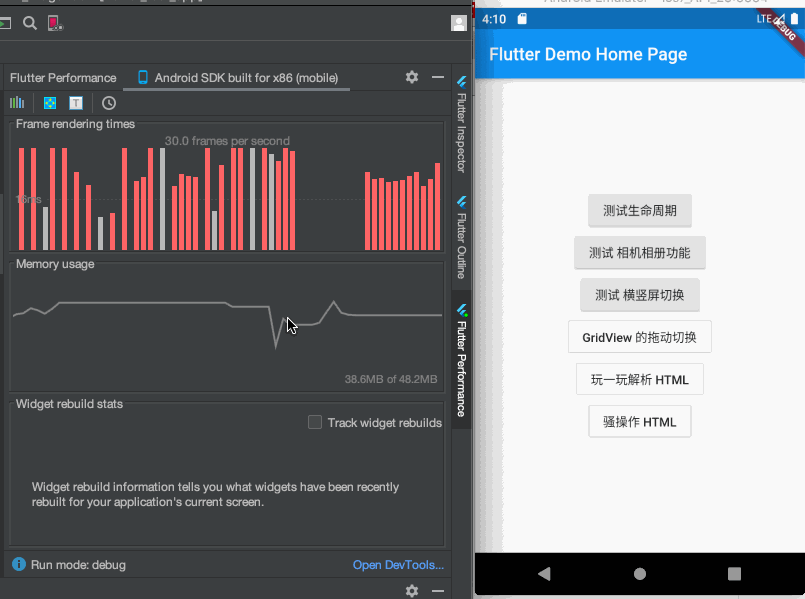The image size is (805, 599).
Task: Open DevTools link
Action: (398, 565)
